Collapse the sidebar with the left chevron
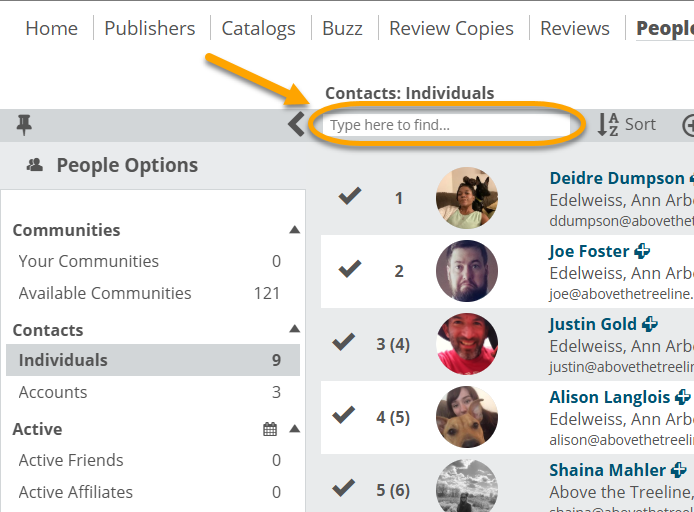 click(296, 124)
